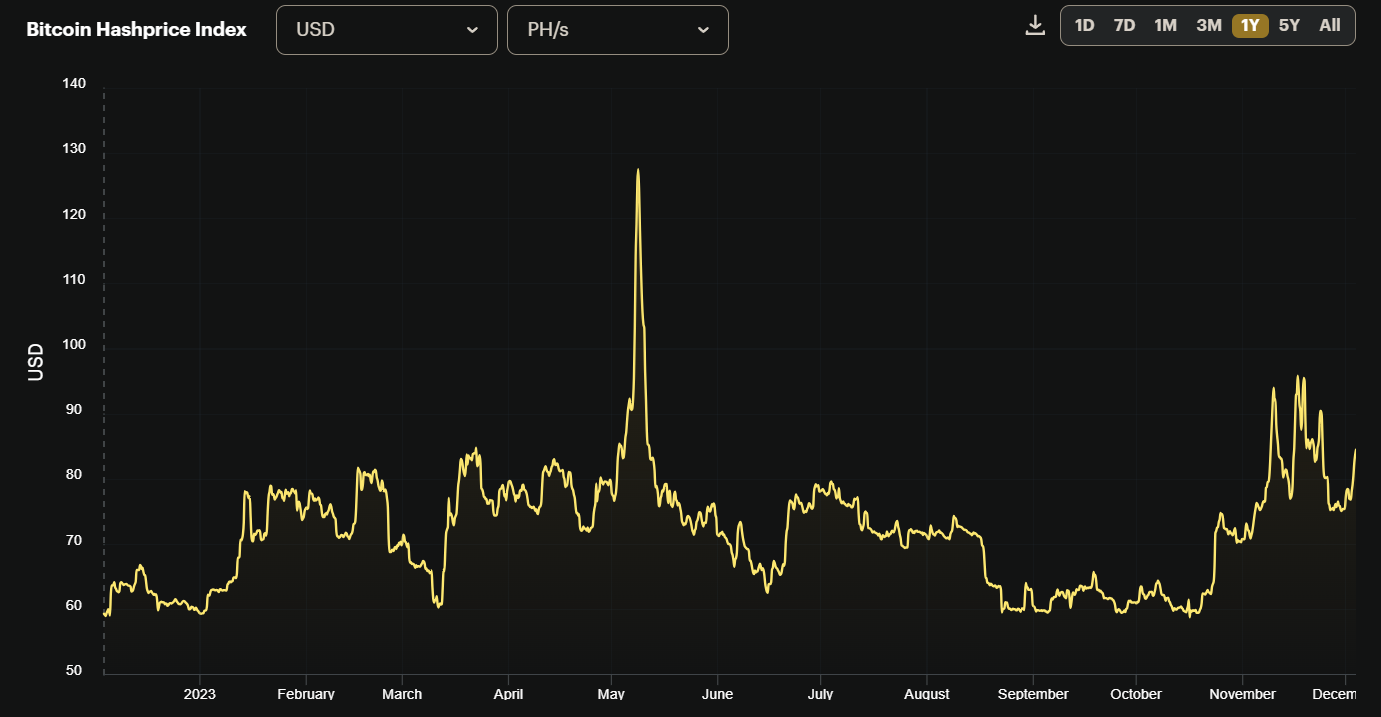Click the Bitcoin Hashprice Index title
The width and height of the screenshot is (1381, 717).
point(136,30)
